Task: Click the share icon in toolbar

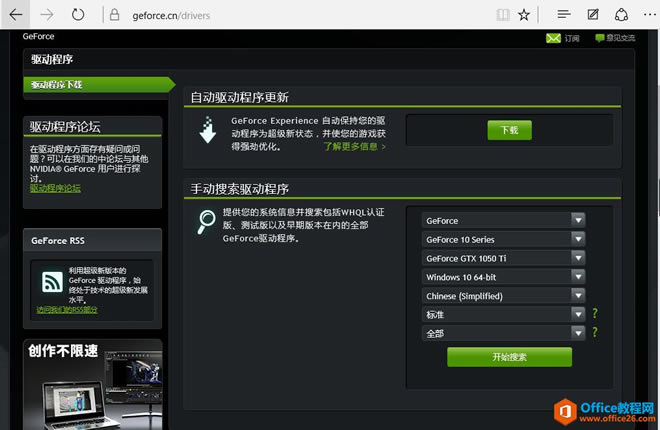Action: pos(621,15)
